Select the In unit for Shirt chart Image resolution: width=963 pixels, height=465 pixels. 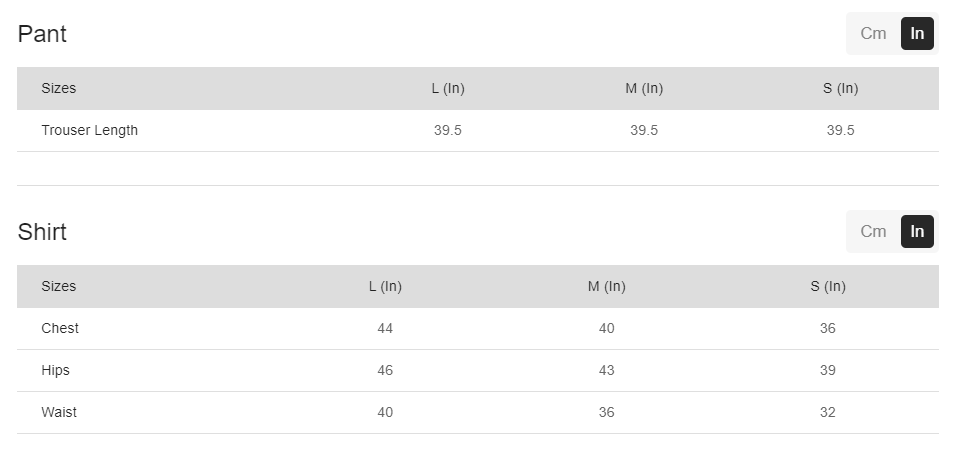pos(917,232)
